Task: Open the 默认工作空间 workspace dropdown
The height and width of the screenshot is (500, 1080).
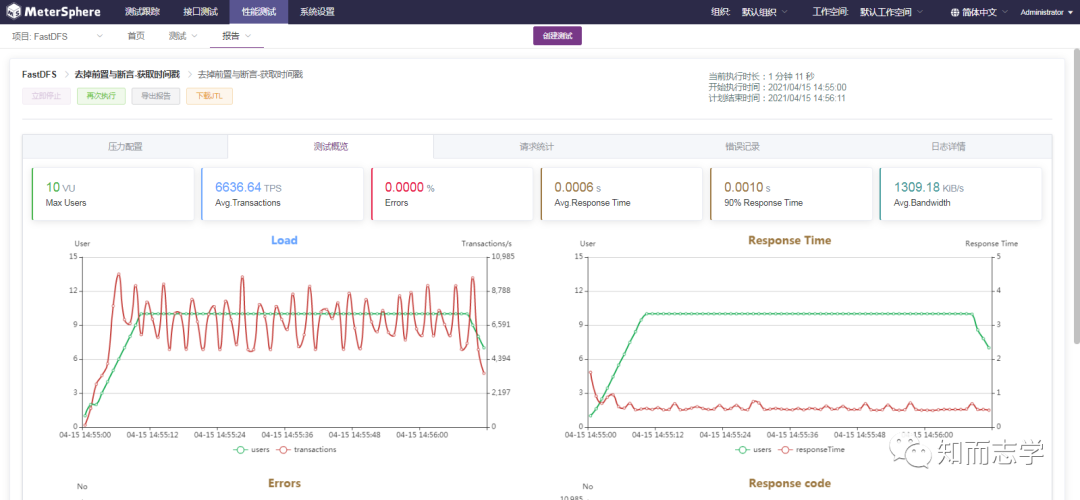Action: click(892, 12)
